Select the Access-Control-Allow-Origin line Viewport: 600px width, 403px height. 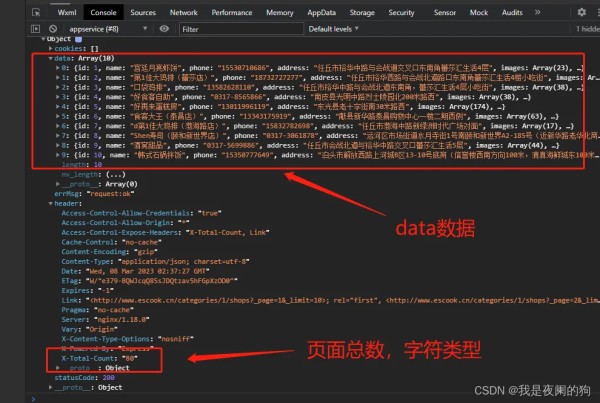(125, 223)
